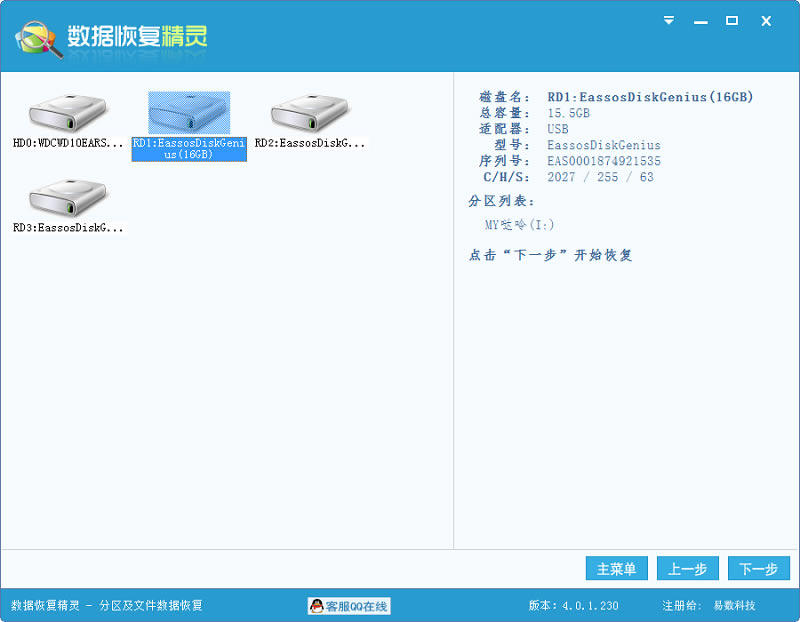Click the RD3:EassosDiskG... label text
Viewport: 800px width, 622px height.
(x=68, y=228)
